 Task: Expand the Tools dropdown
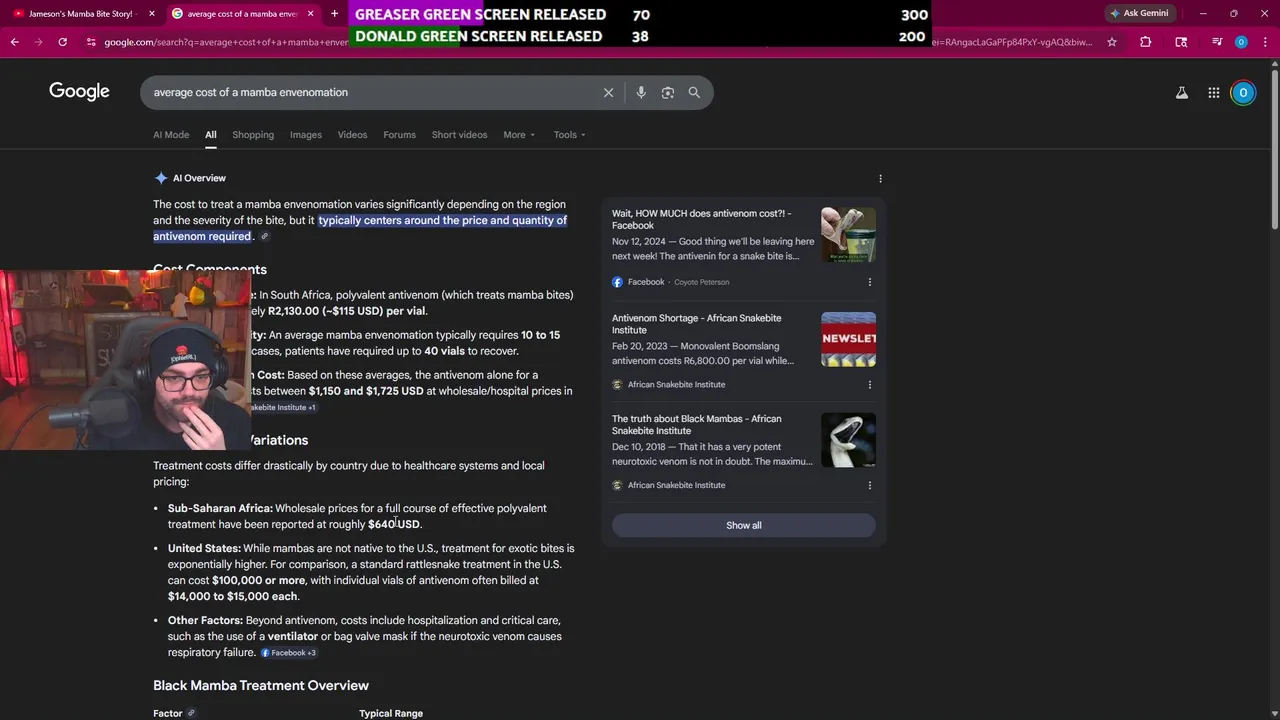tap(570, 134)
